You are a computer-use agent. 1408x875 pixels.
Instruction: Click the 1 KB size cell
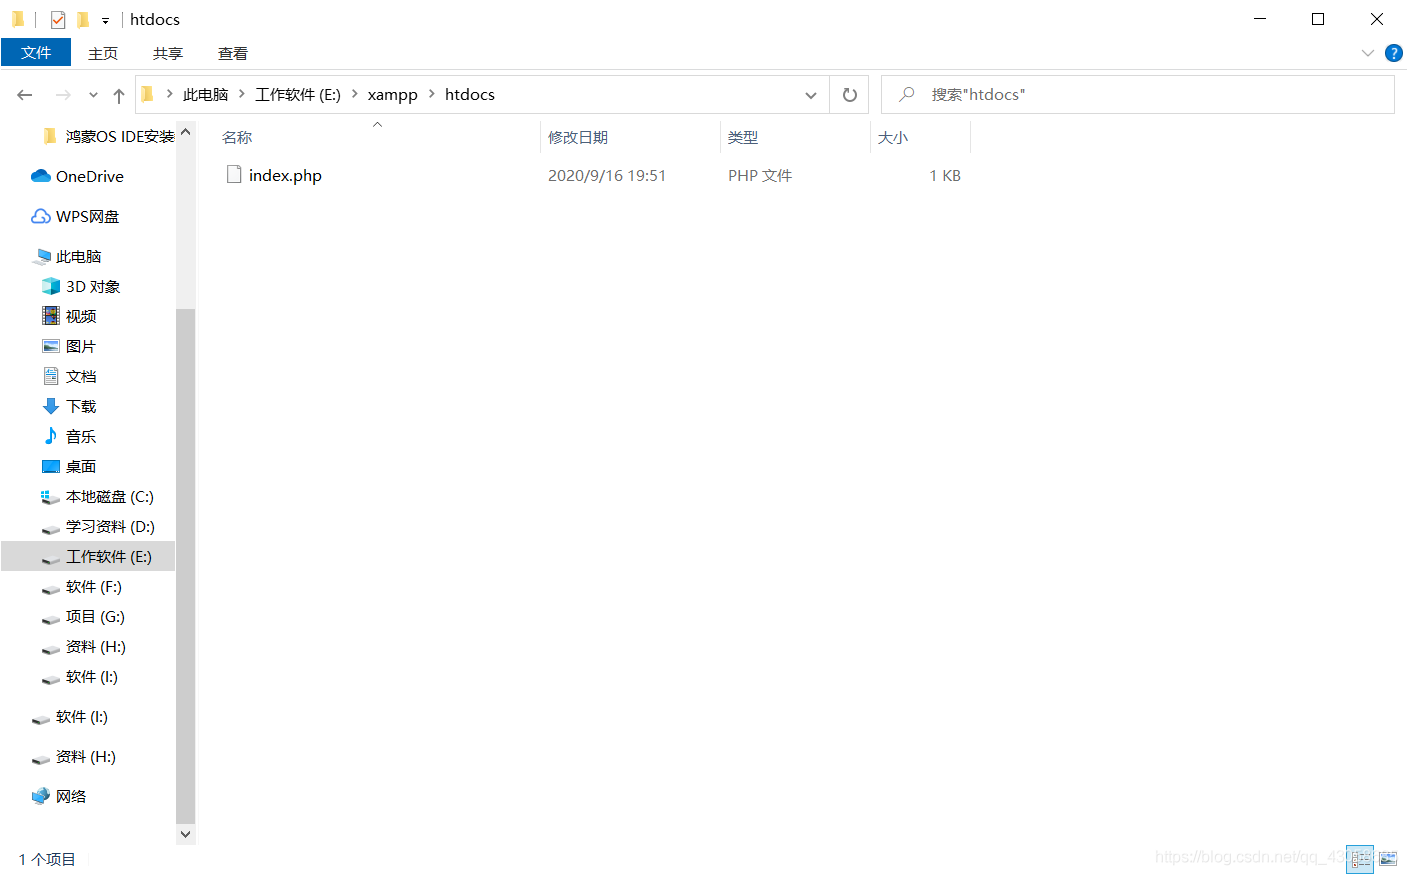coord(945,175)
